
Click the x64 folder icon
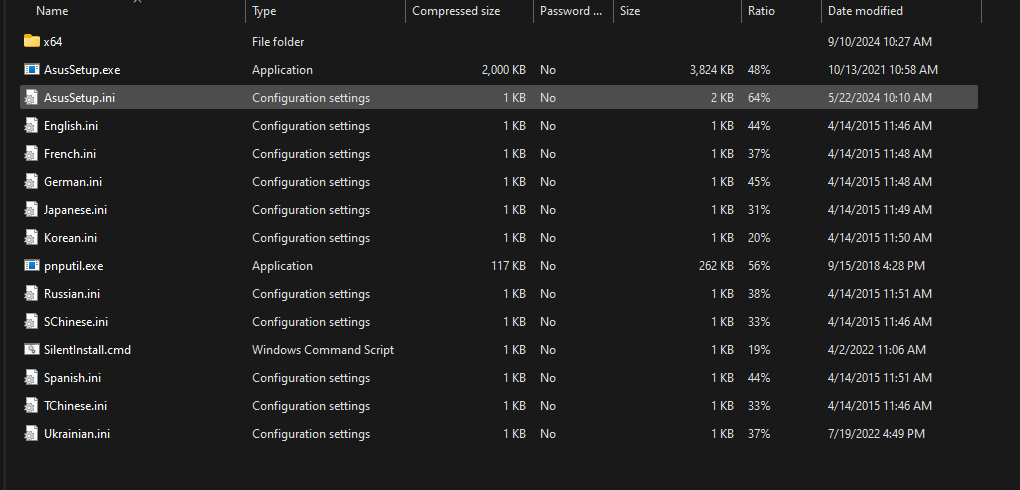tap(31, 42)
